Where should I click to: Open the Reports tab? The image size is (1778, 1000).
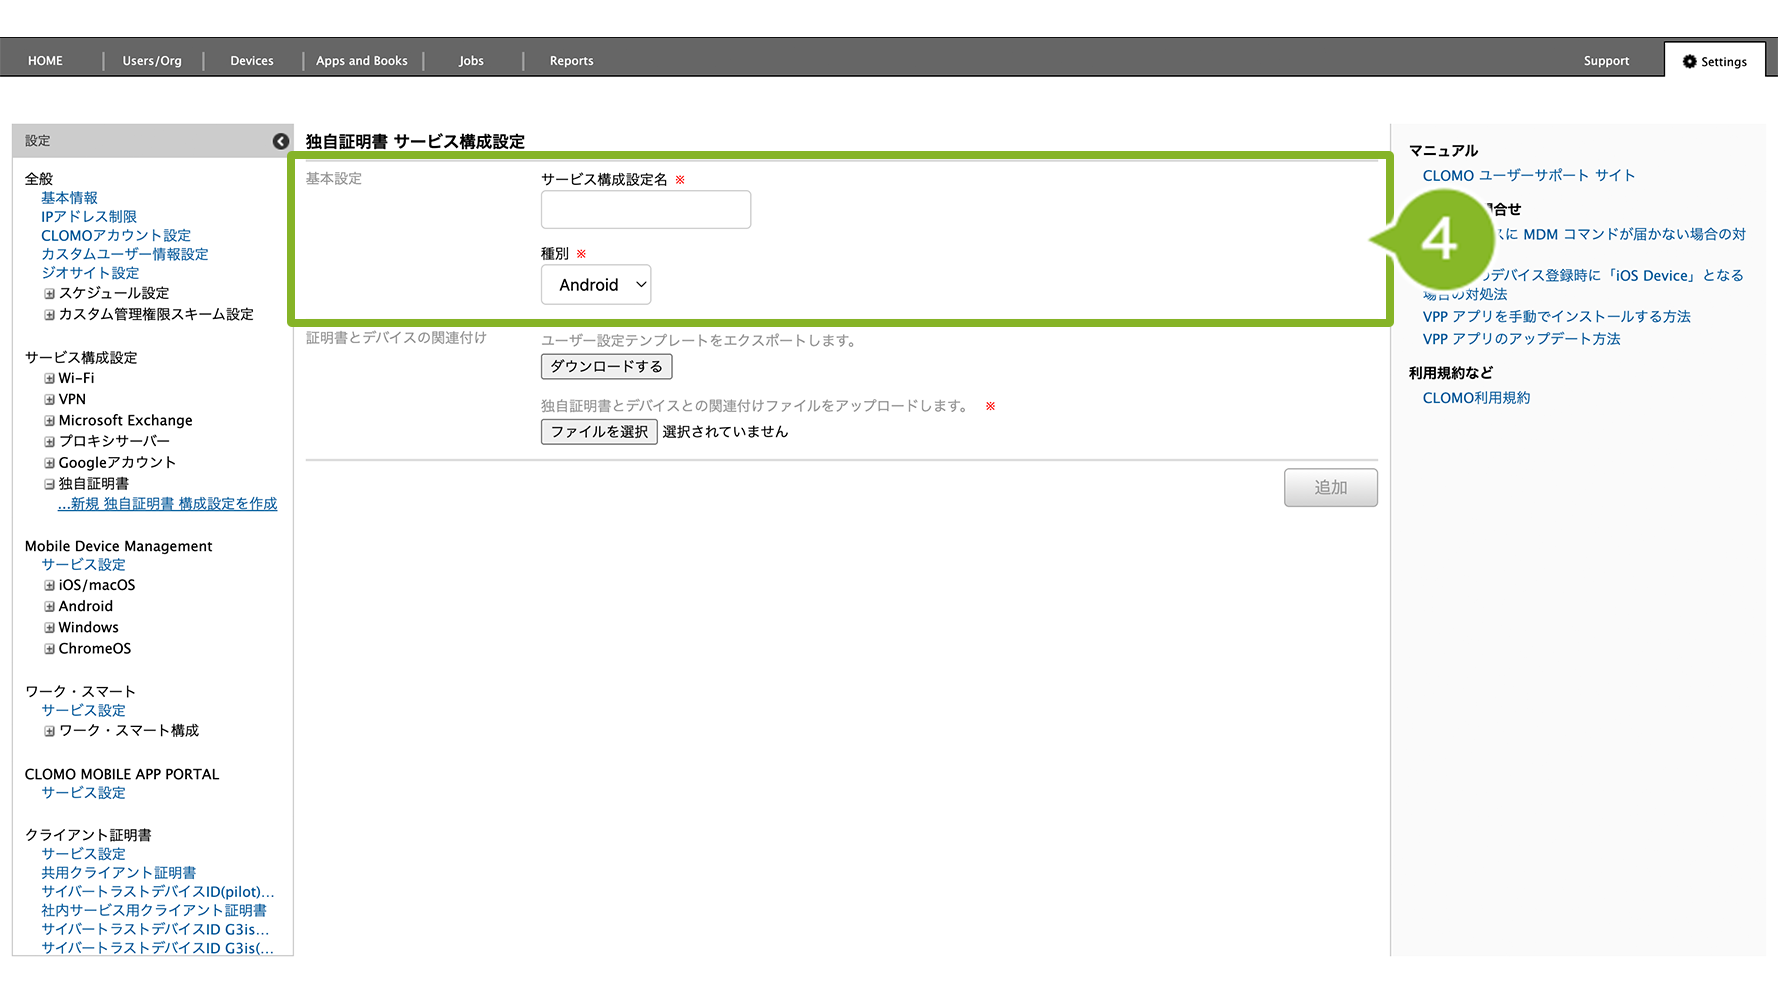(x=571, y=61)
